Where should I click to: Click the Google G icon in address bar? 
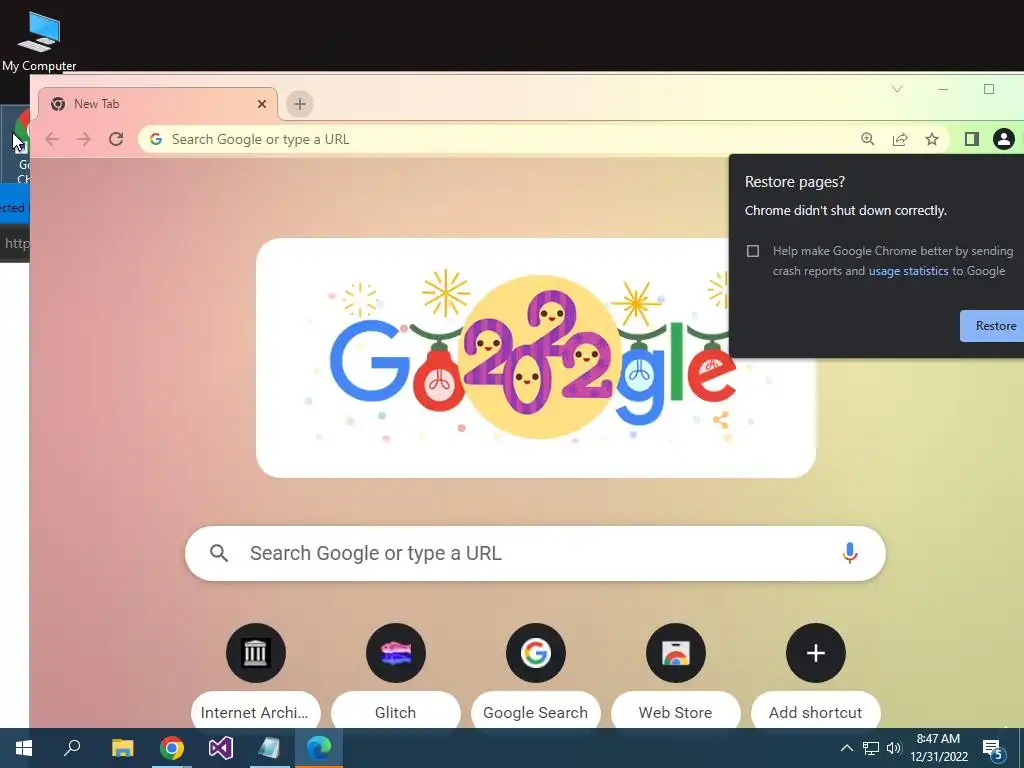(x=156, y=139)
